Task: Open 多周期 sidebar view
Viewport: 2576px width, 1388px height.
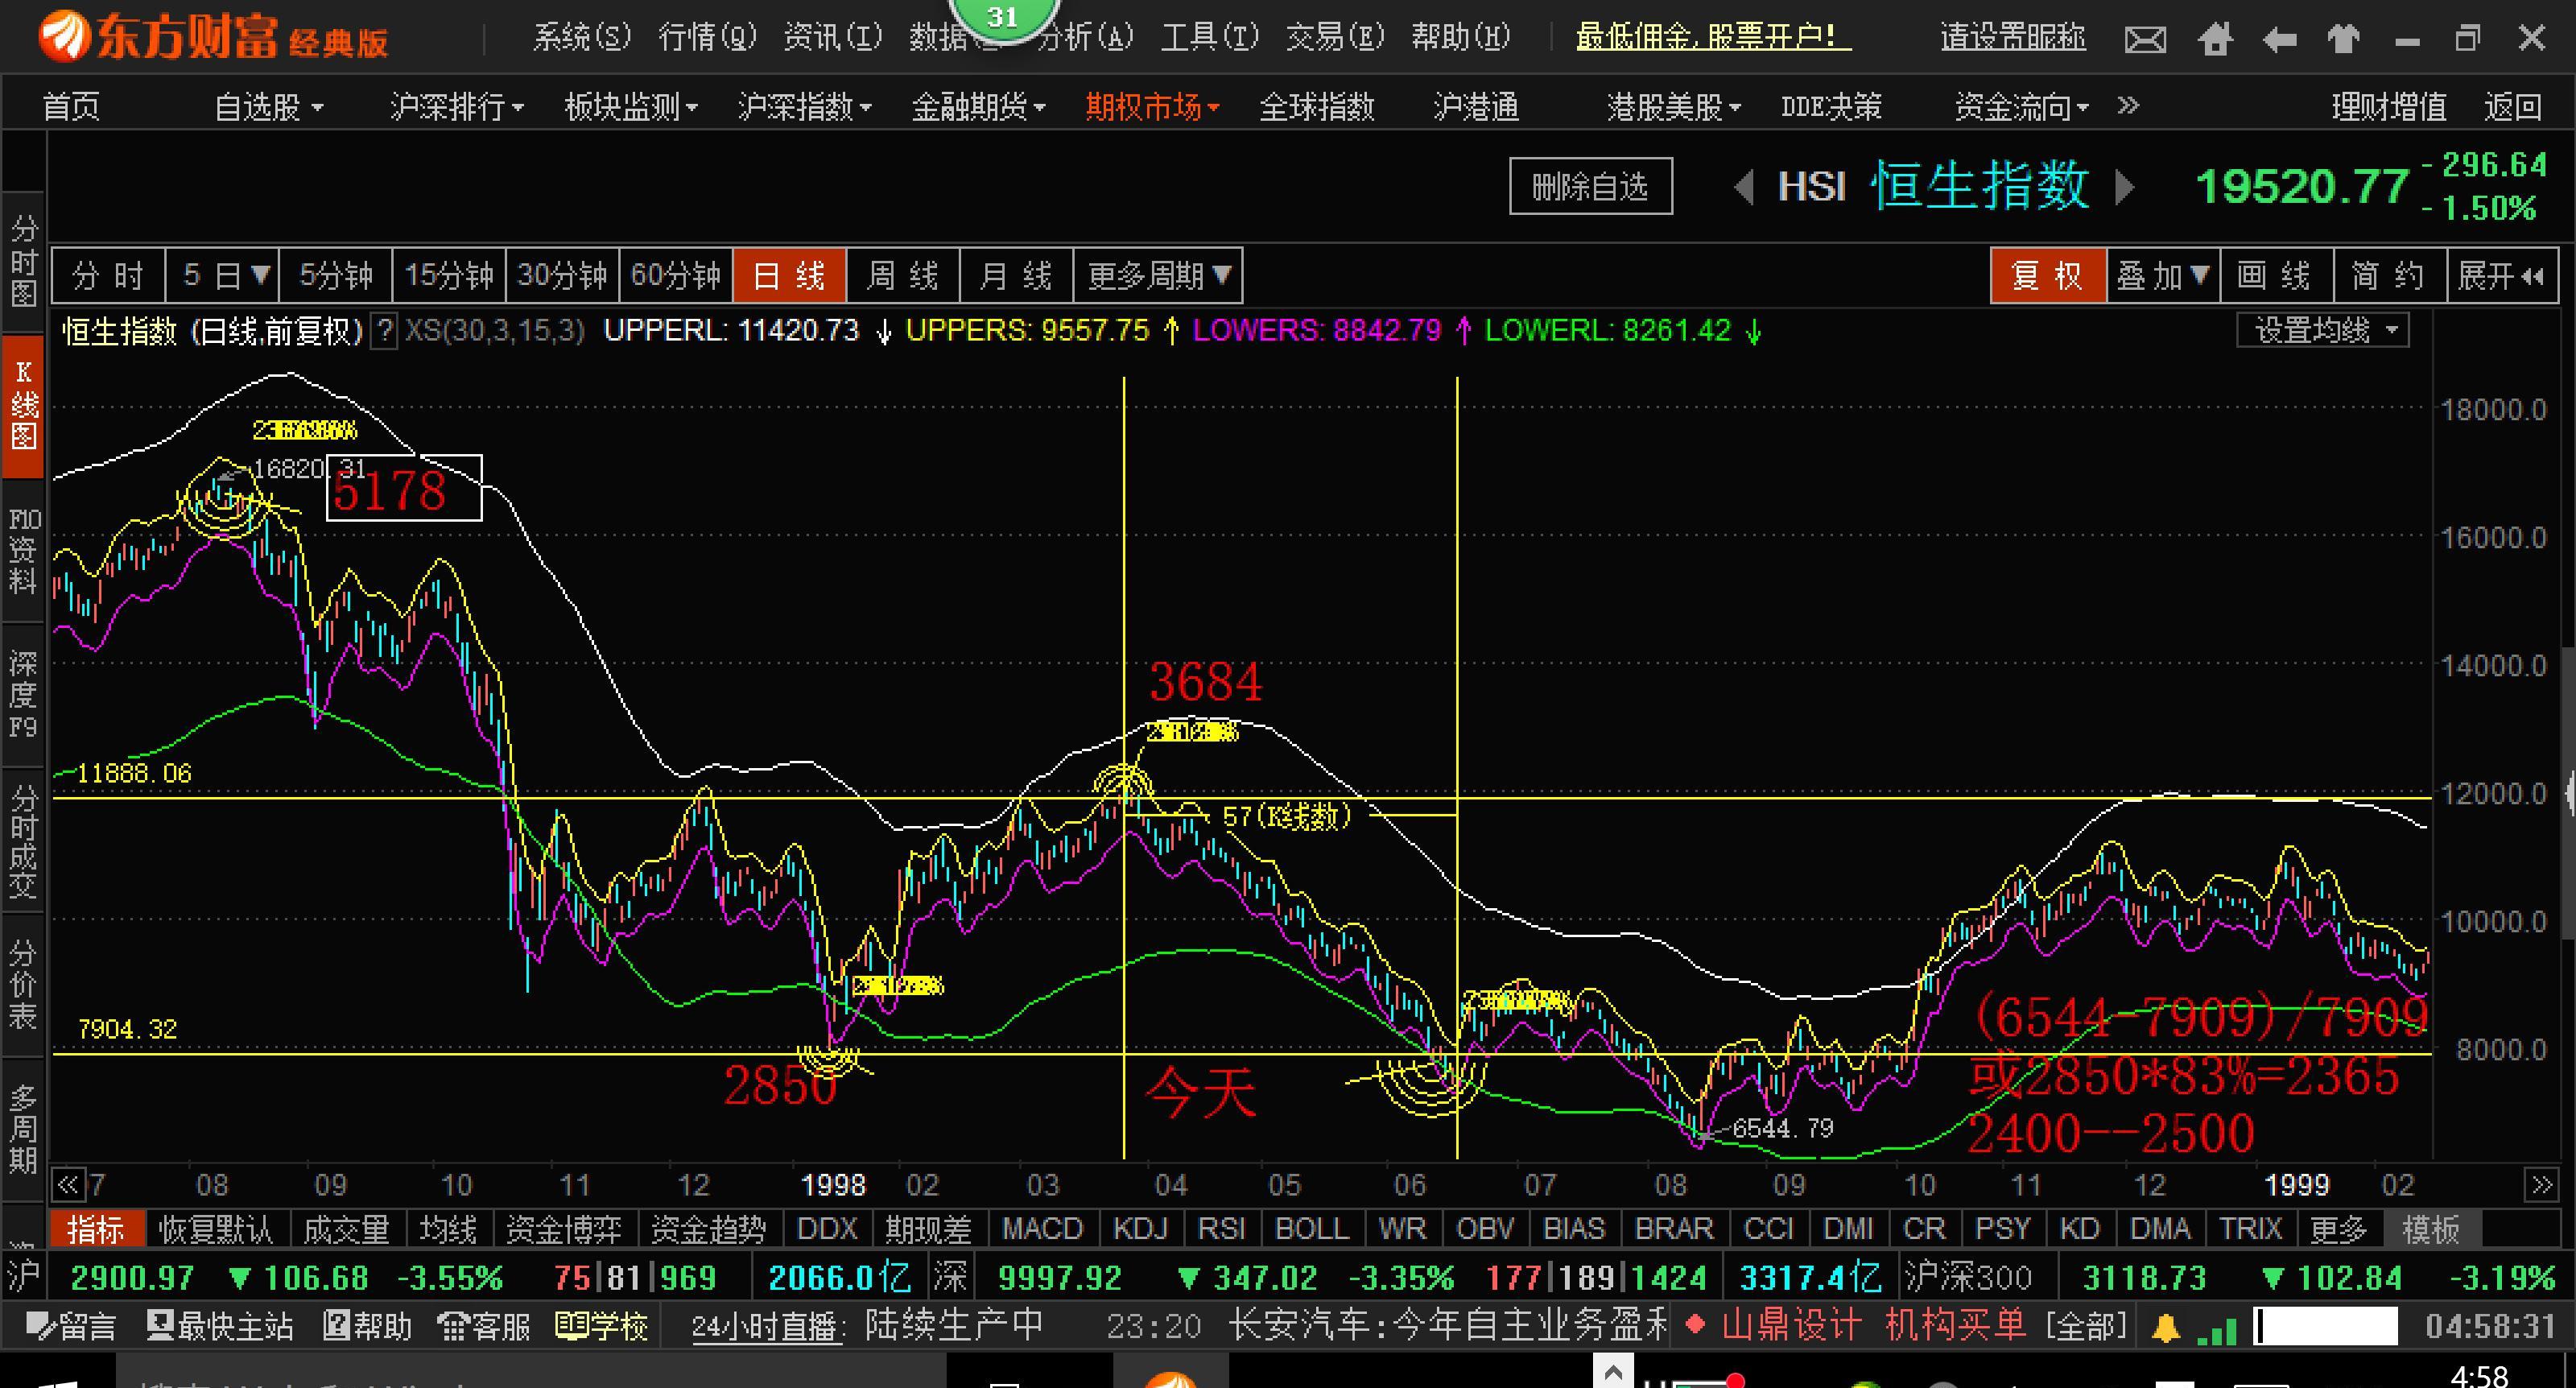Action: click(x=24, y=1130)
